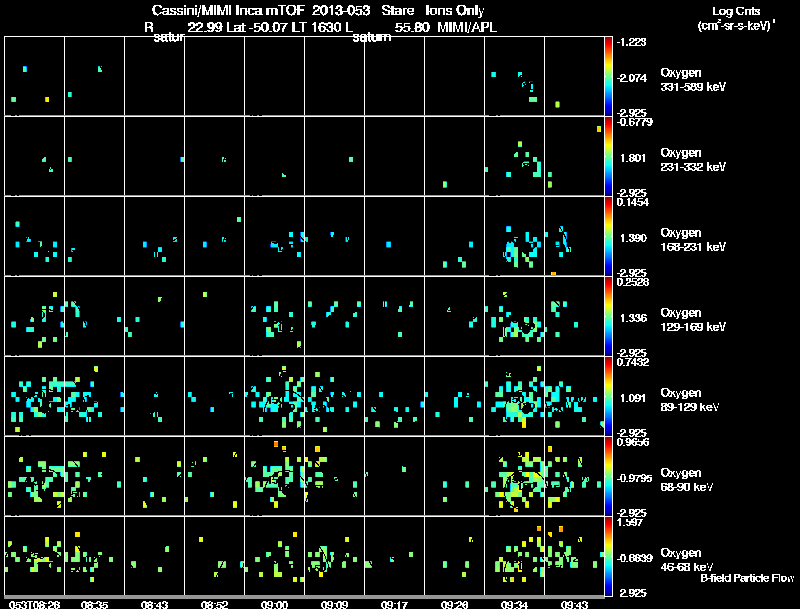Click the '-0.6639' colorbar value
Screen dimensions: 800x609
click(x=634, y=559)
